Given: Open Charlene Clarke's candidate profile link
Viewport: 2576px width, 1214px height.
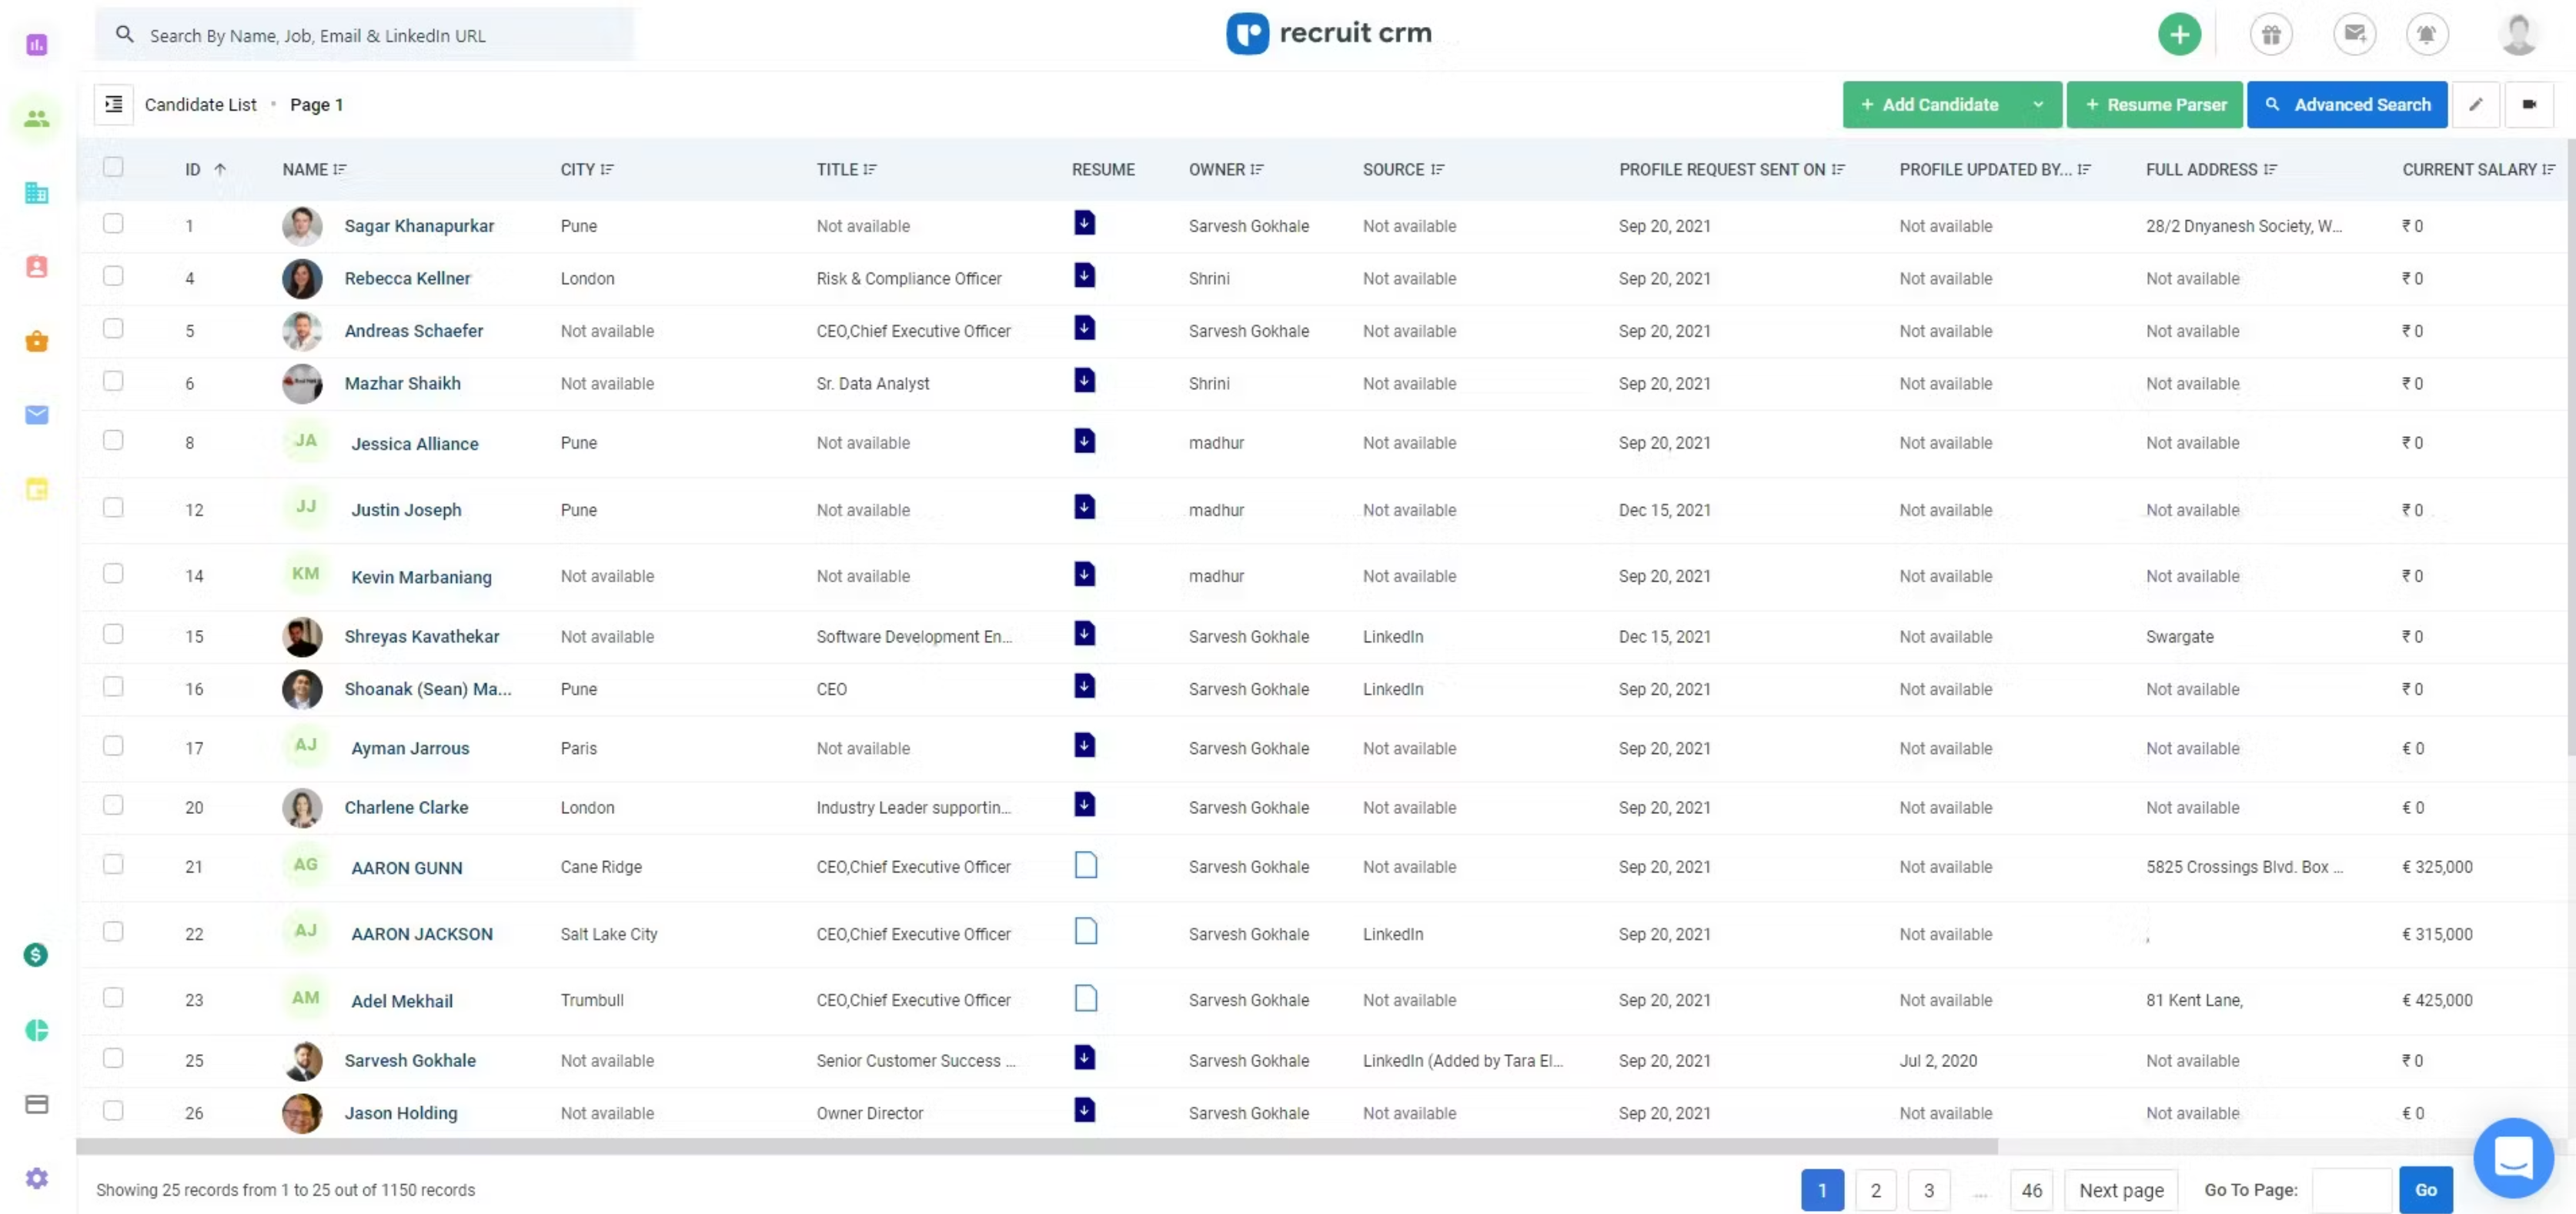Looking at the screenshot, I should pyautogui.click(x=406, y=807).
